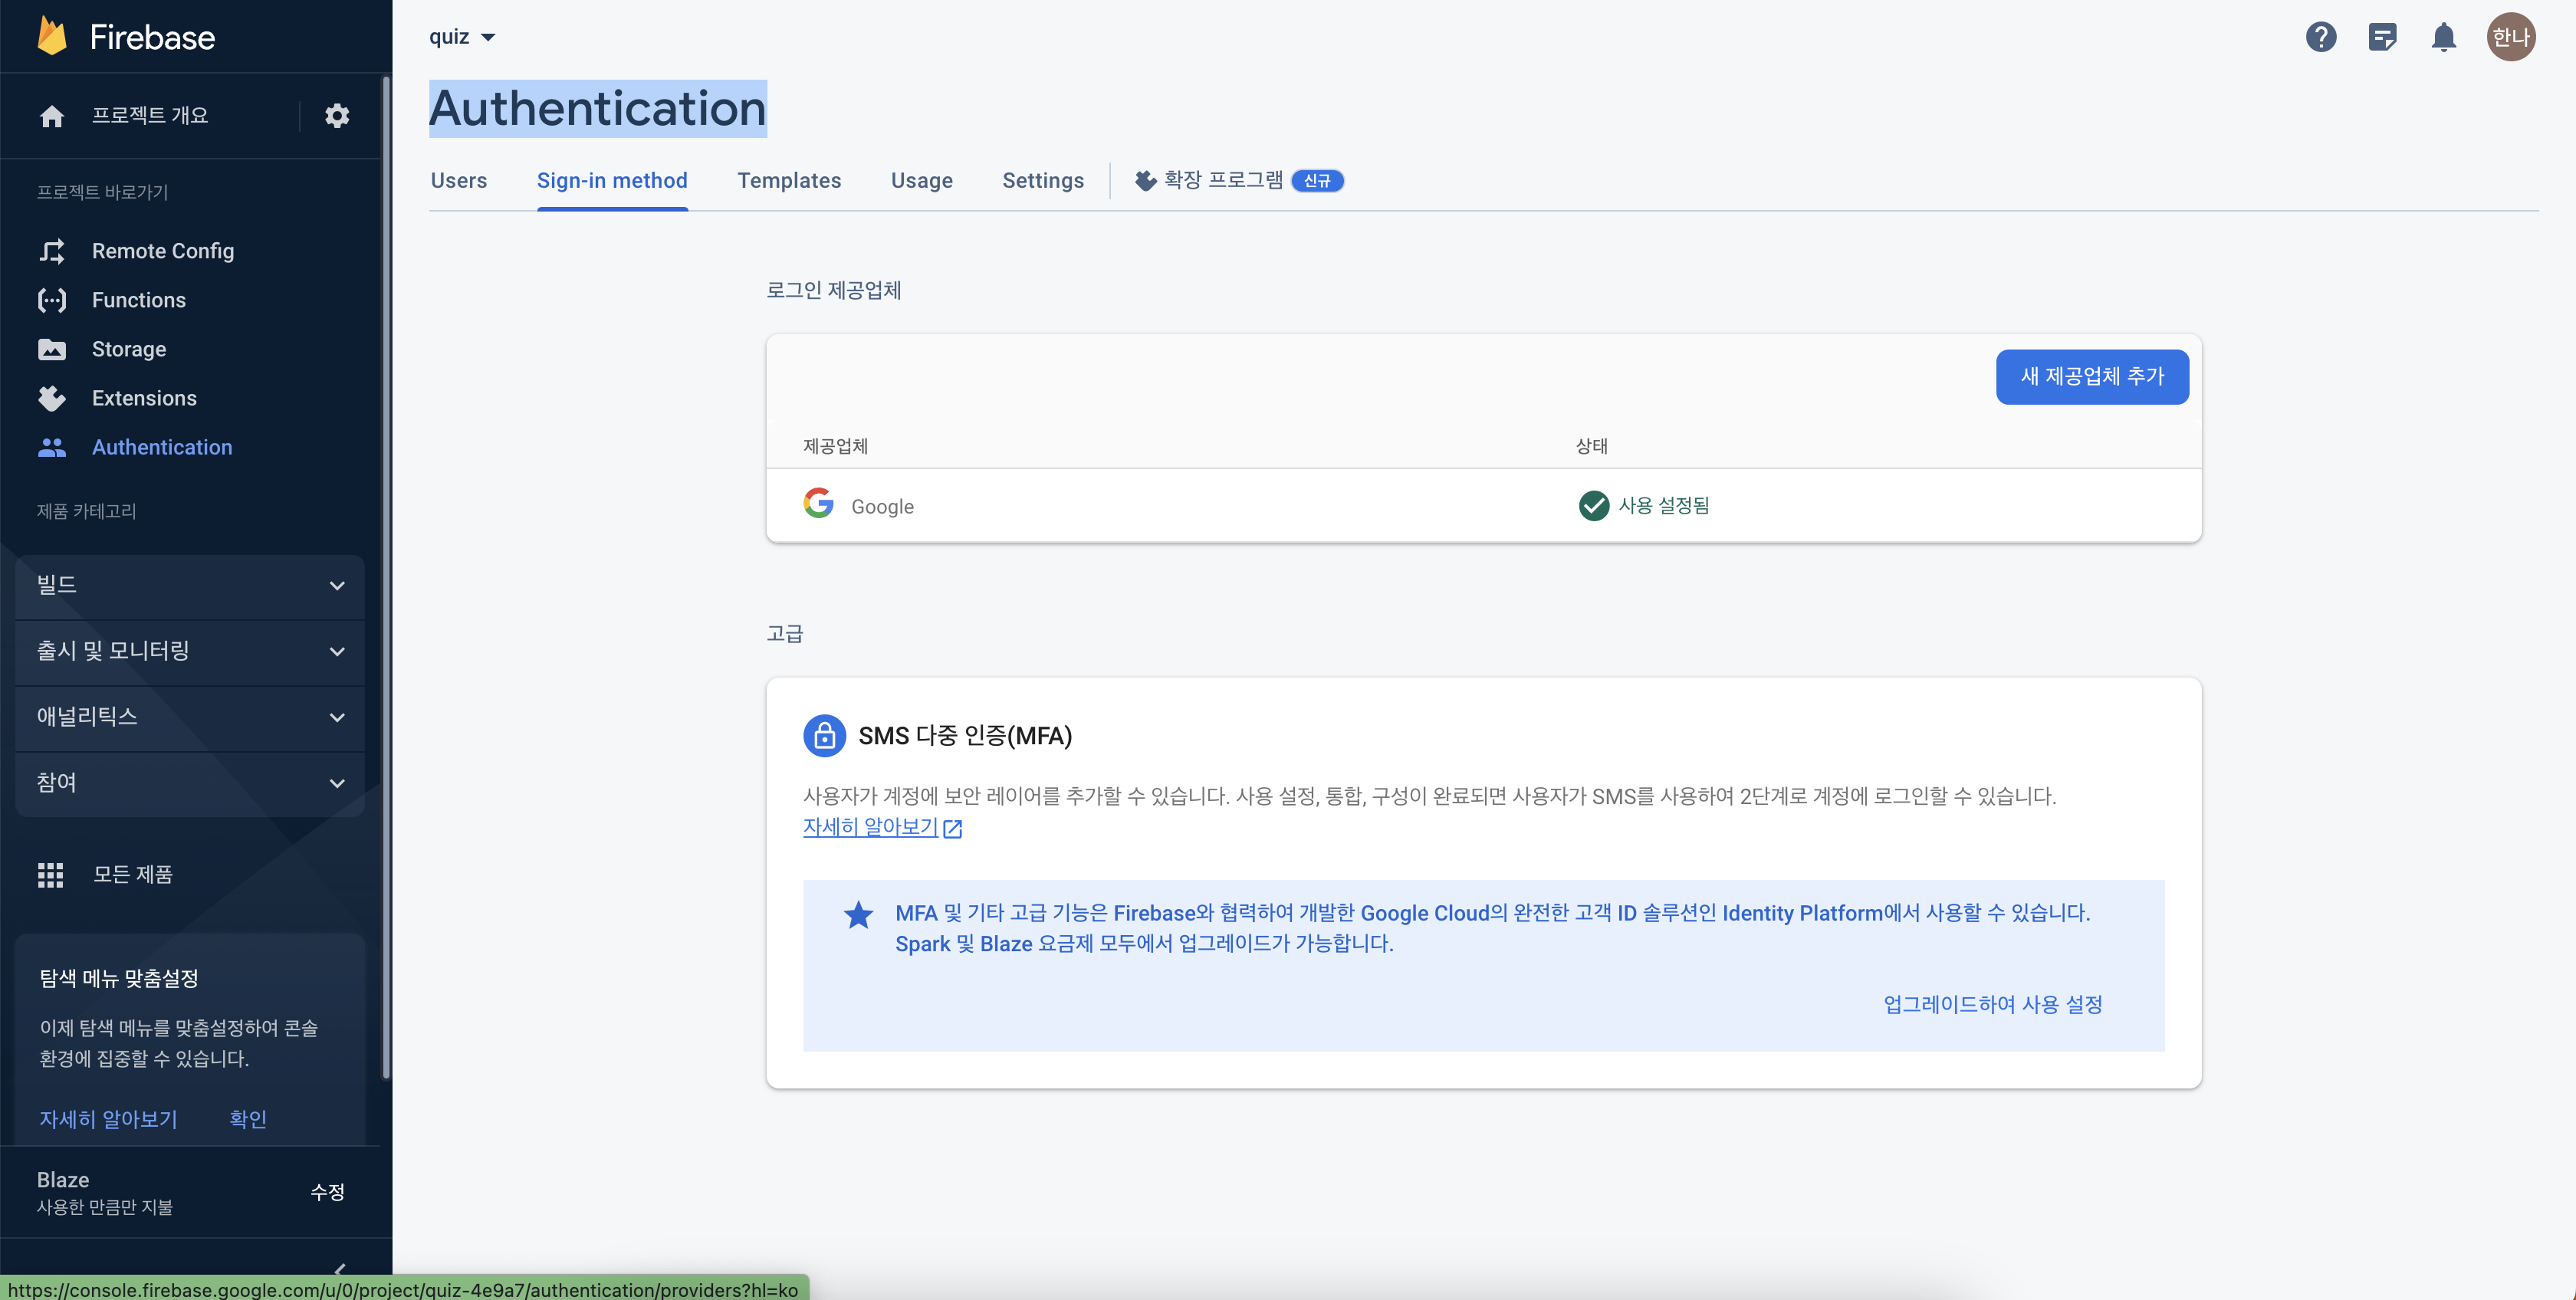Expand the 빌드 category
2576x1300 pixels.
click(190, 585)
